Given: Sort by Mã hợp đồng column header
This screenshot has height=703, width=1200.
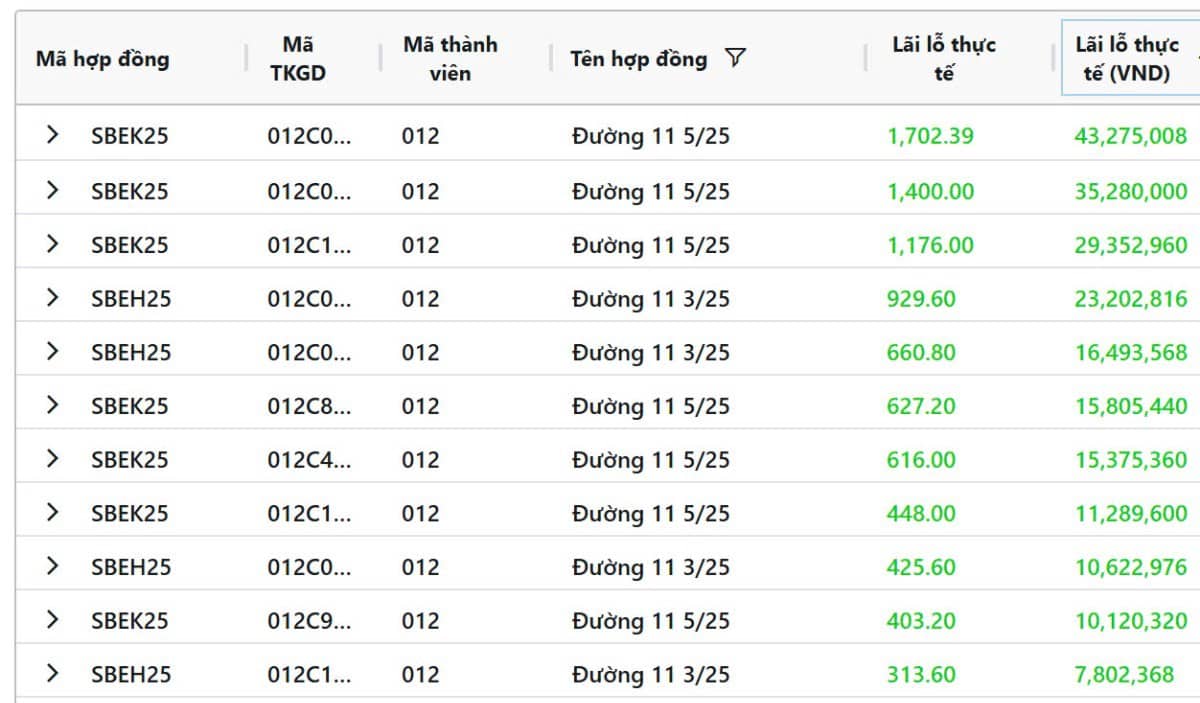Looking at the screenshot, I should click(102, 59).
